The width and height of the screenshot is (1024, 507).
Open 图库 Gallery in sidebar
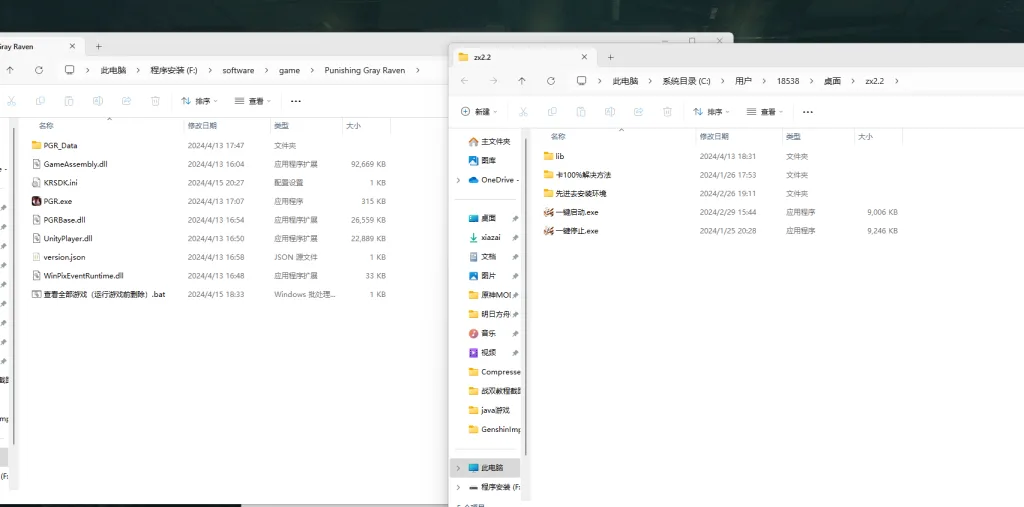tap(482, 160)
